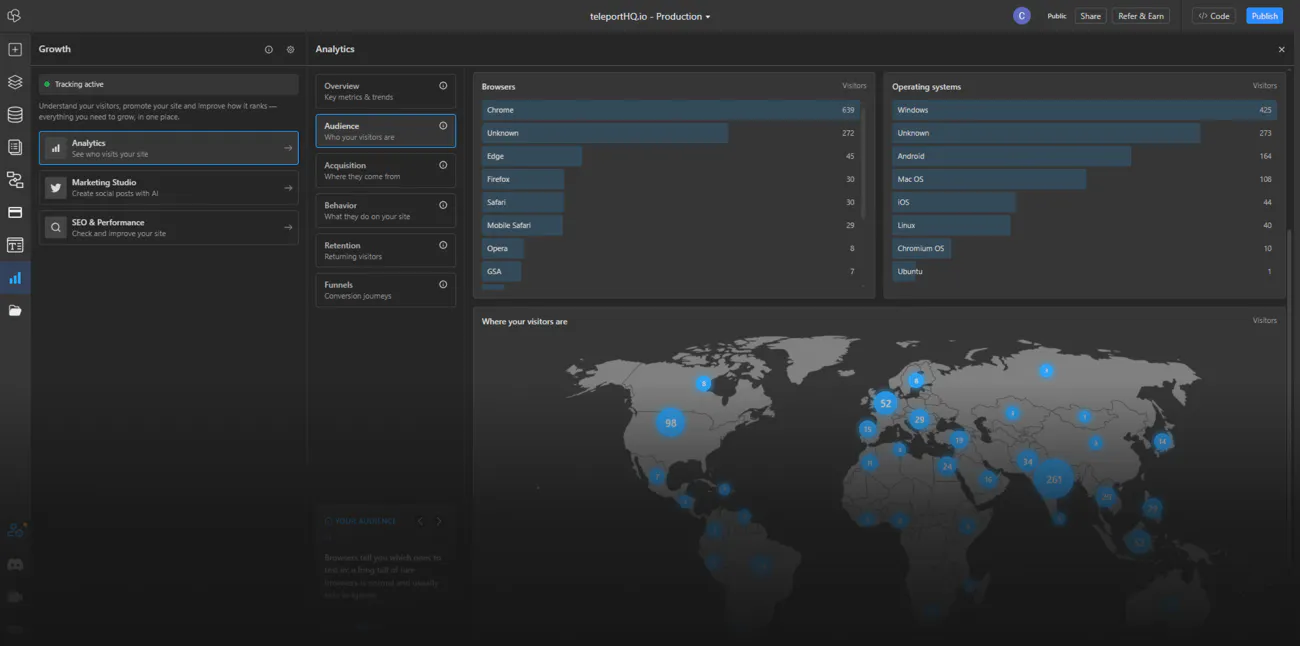Click the magnifier SEO & Performance icon
1300x646 pixels.
(56, 228)
